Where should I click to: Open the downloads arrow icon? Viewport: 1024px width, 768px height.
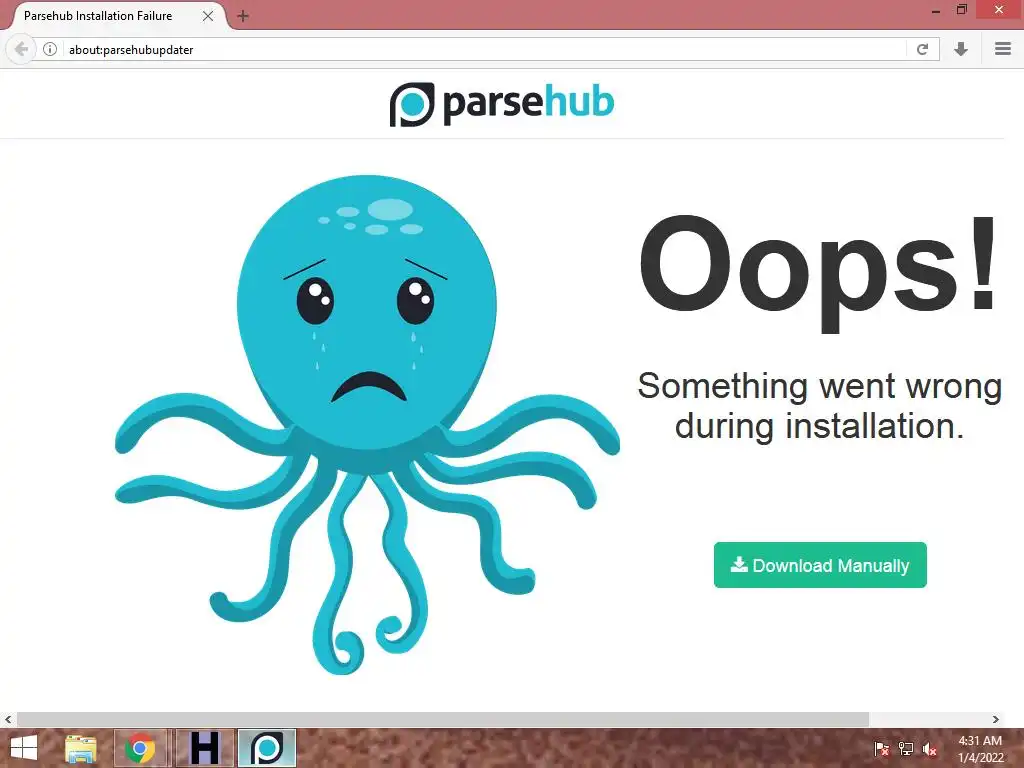[961, 49]
